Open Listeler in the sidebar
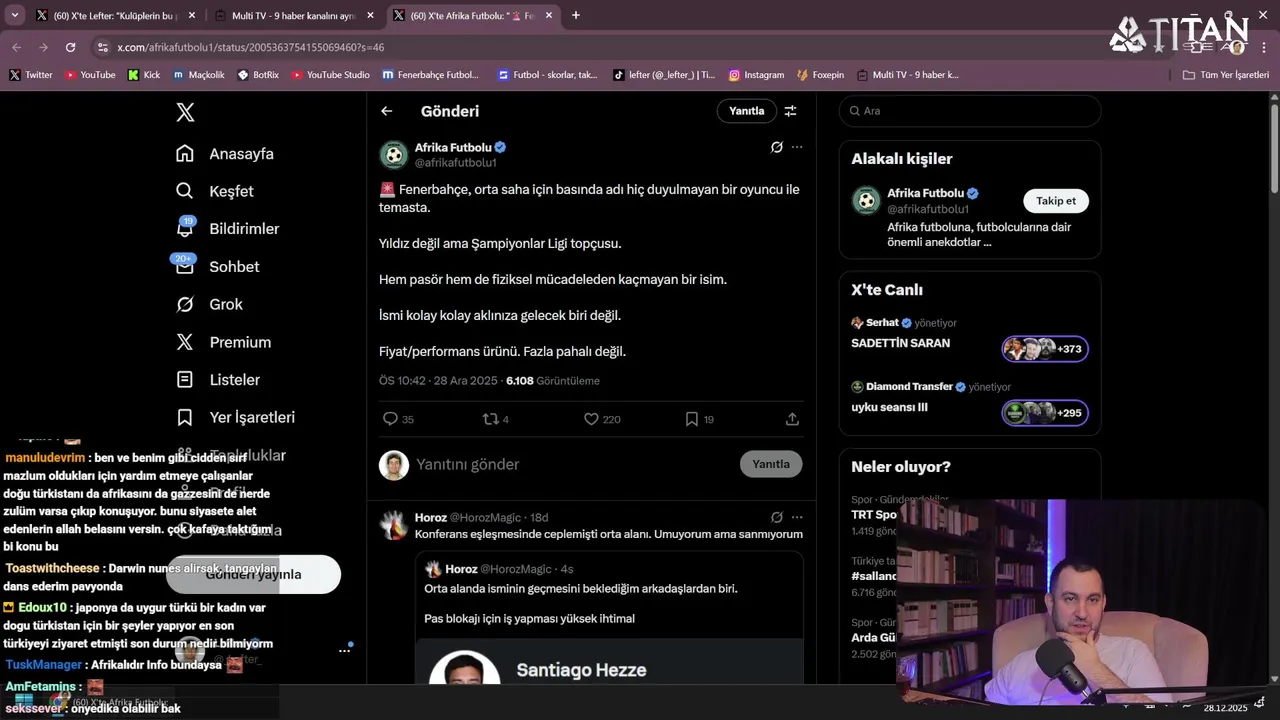Screen dimensions: 1280x720 coord(217,380)
